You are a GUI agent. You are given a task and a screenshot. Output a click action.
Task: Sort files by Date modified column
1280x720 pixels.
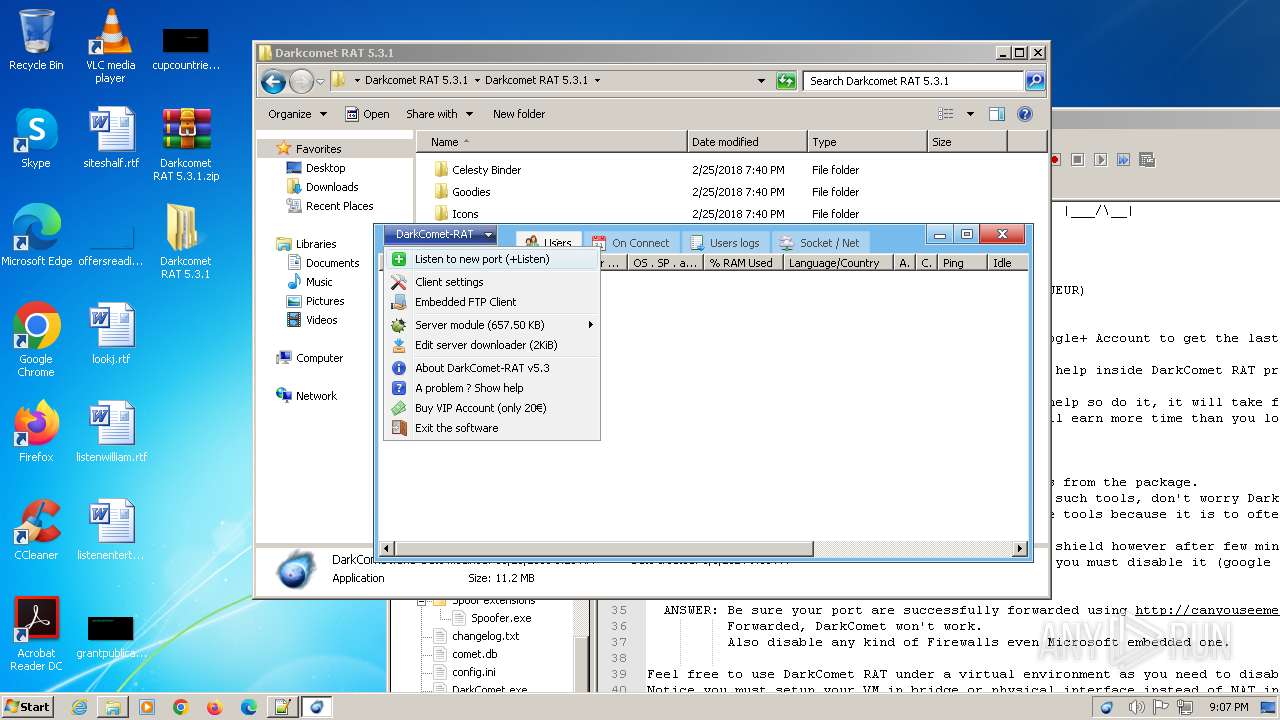(x=747, y=142)
